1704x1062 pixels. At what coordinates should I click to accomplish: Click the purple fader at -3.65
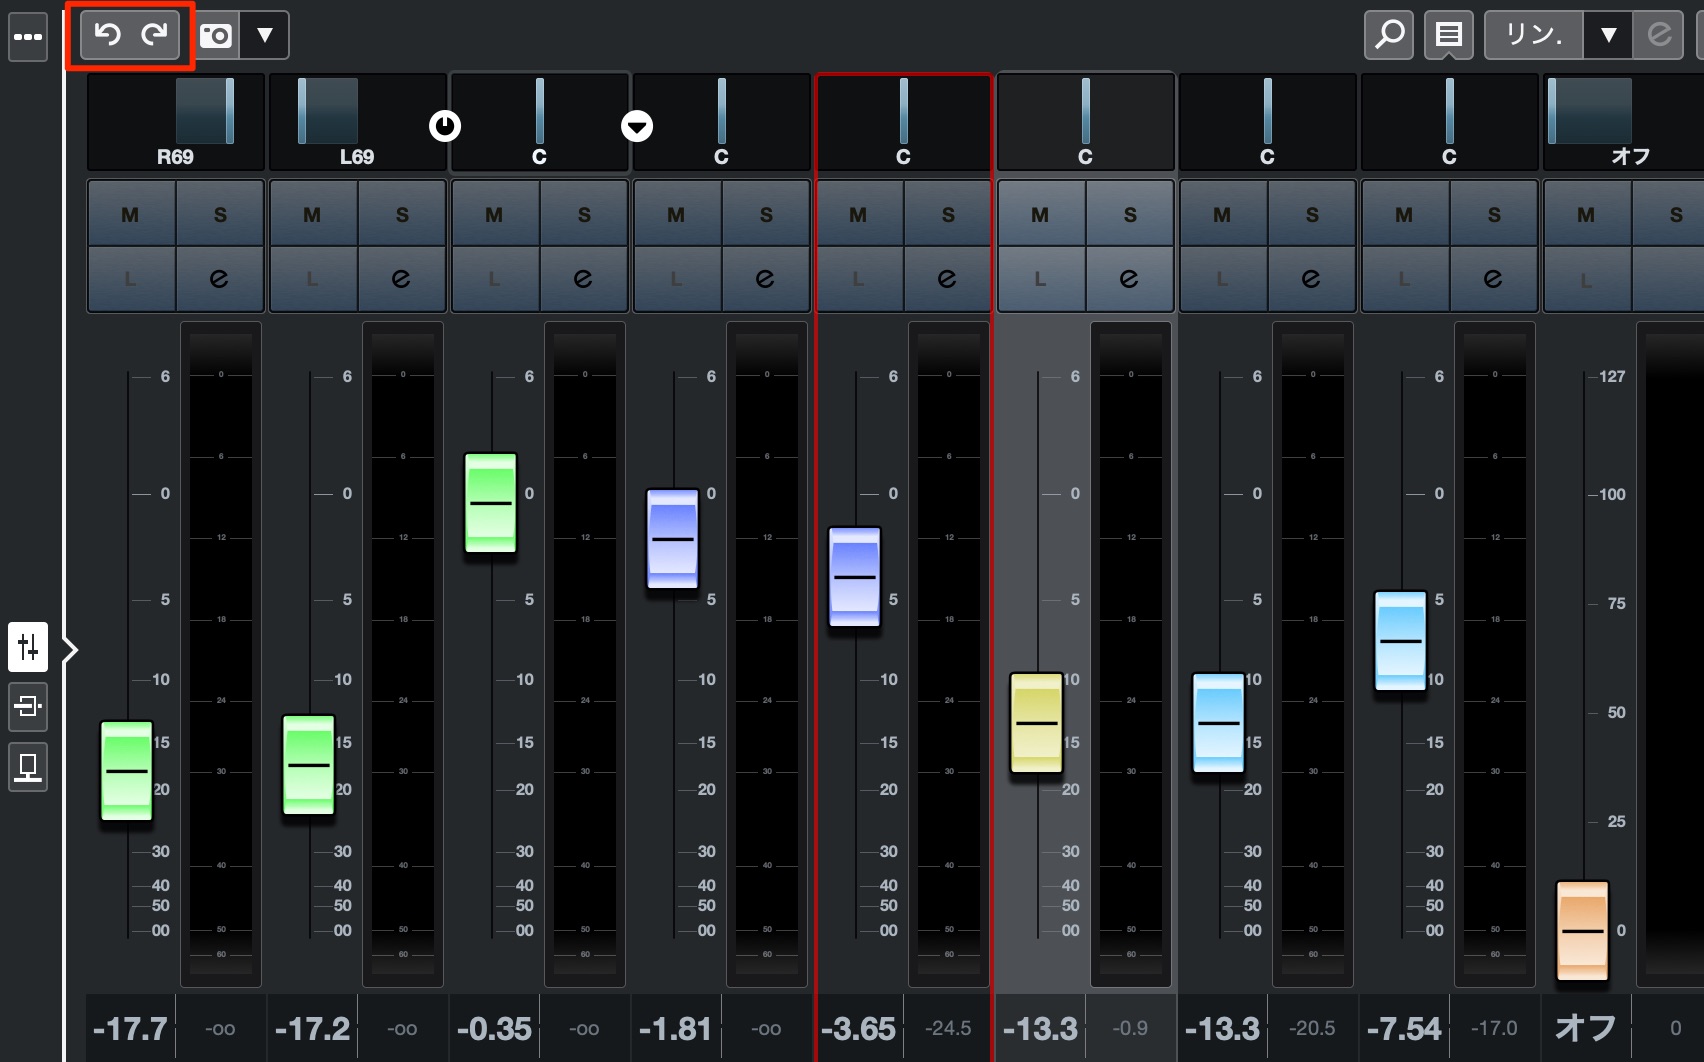(855, 577)
